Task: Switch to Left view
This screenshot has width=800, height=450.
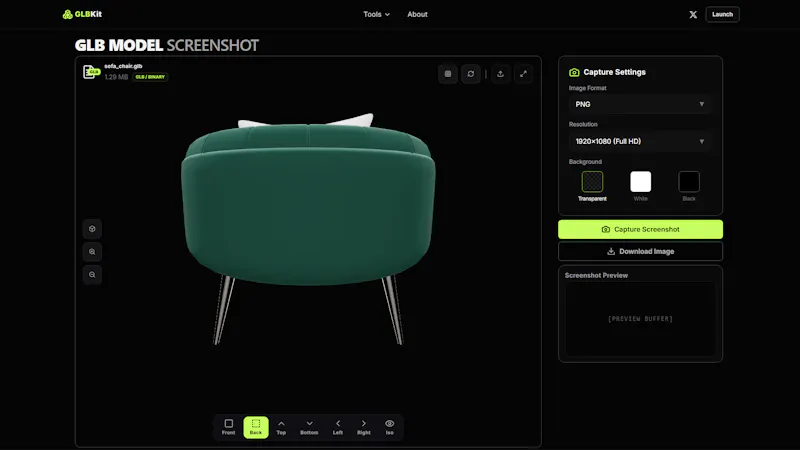Action: tap(338, 427)
